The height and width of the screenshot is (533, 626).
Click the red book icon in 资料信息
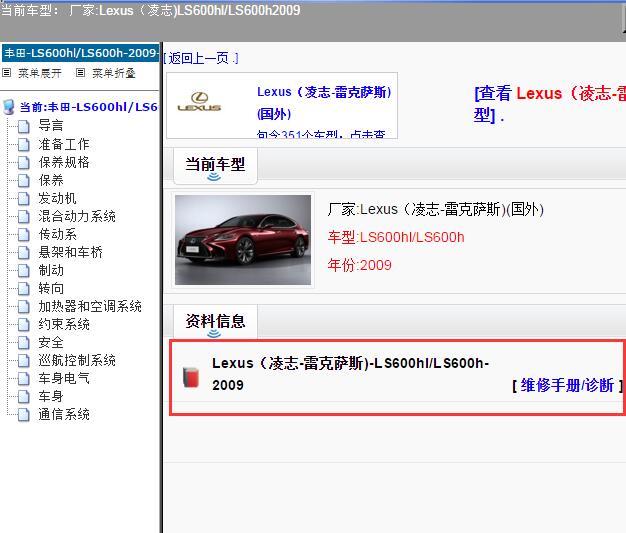pyautogui.click(x=191, y=377)
